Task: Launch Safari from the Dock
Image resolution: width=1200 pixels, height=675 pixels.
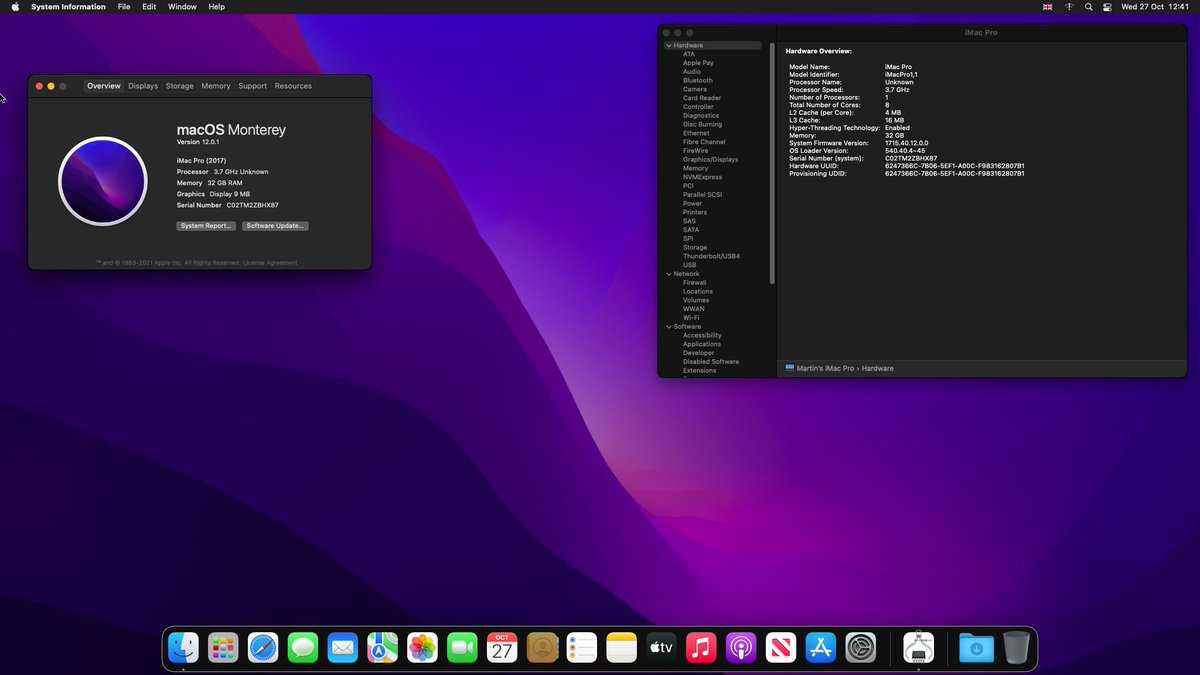Action: [x=263, y=648]
